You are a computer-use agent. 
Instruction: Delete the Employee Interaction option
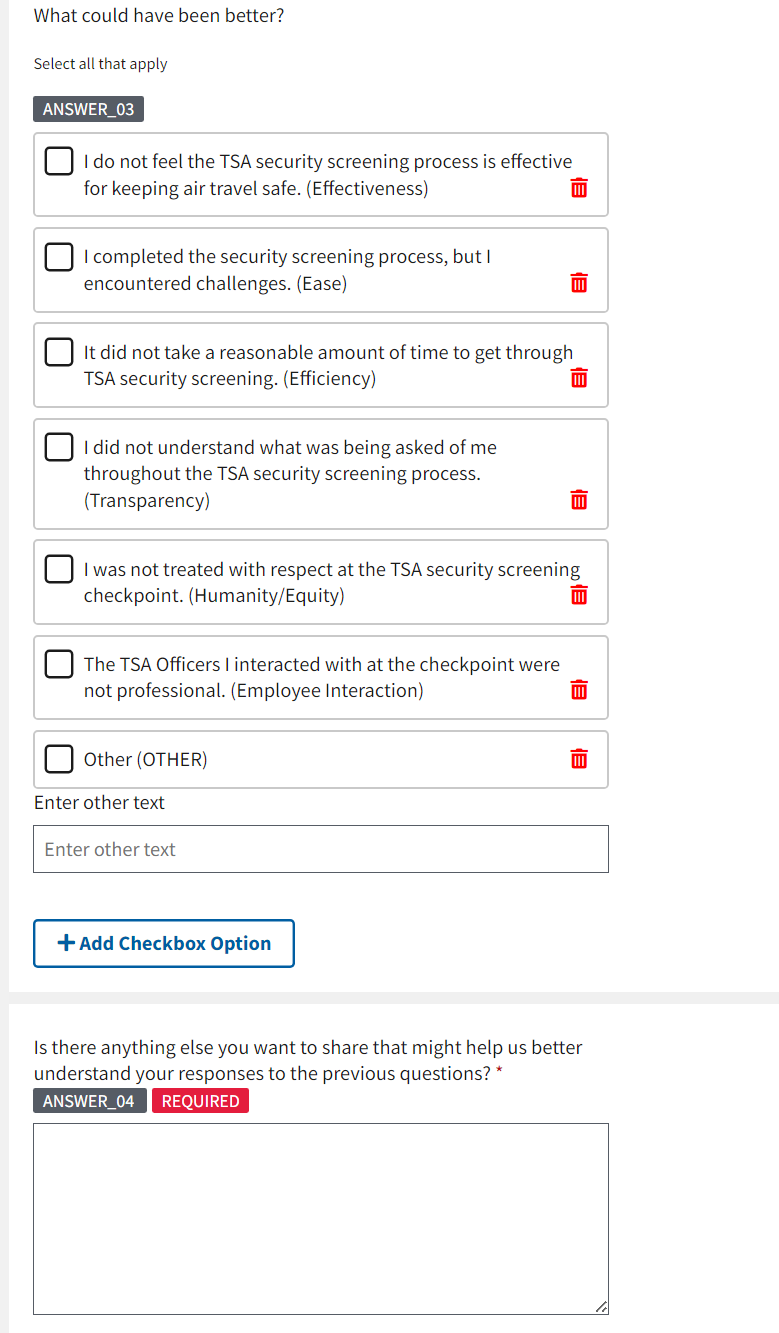click(x=579, y=690)
